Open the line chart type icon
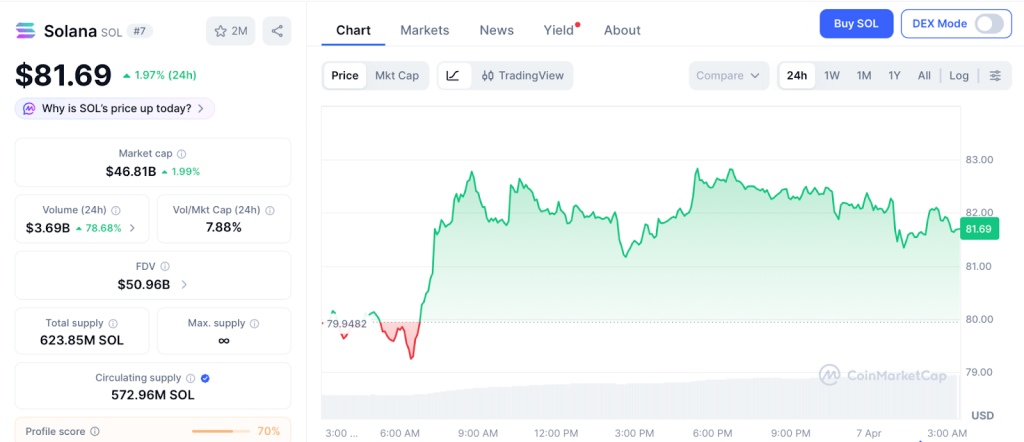The height and width of the screenshot is (442, 1024). 453,75
